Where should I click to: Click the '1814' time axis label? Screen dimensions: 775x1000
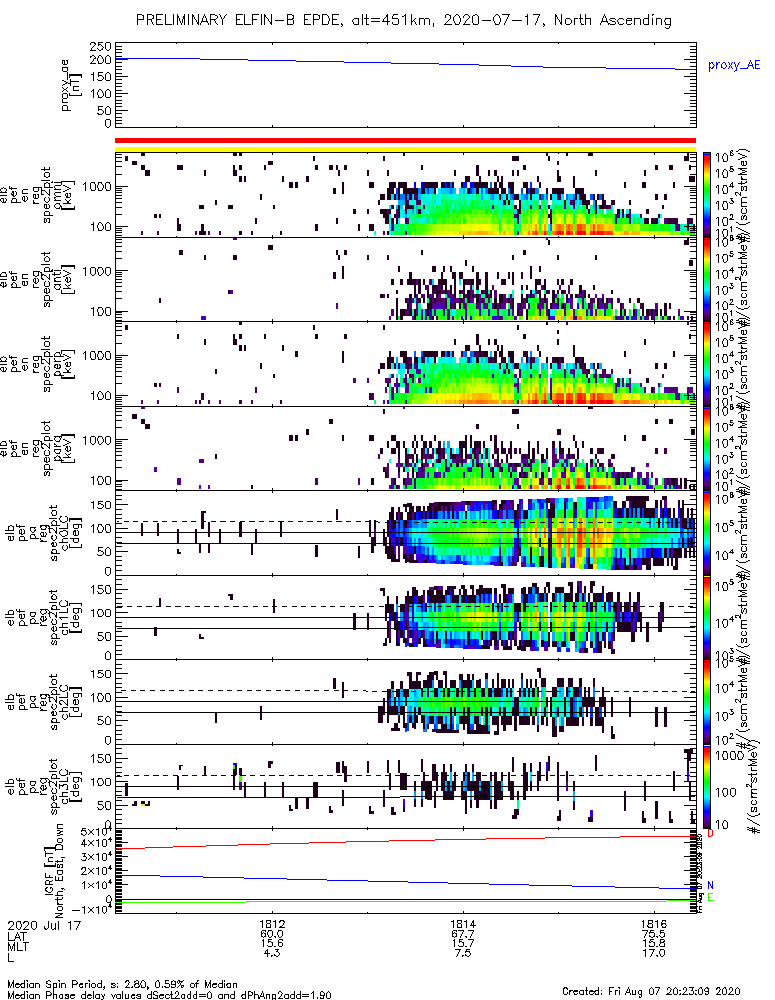click(x=463, y=924)
